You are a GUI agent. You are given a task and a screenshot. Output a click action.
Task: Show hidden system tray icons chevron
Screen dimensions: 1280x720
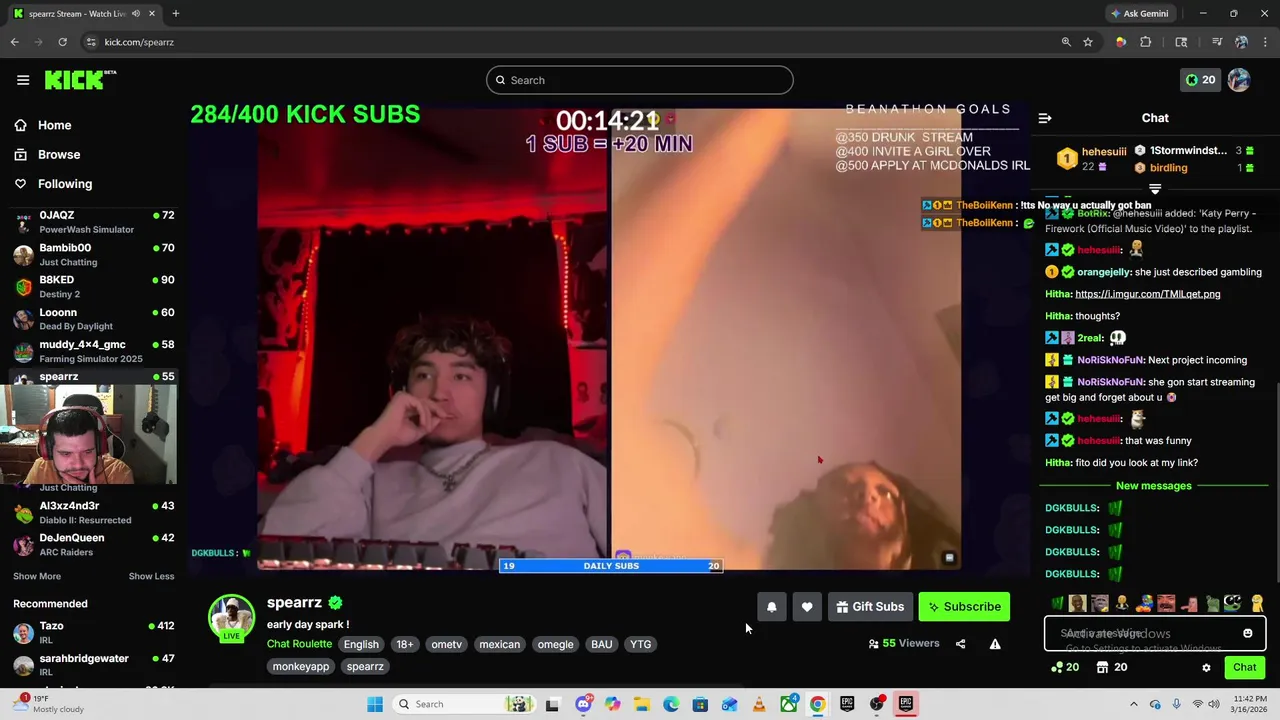tap(1133, 704)
